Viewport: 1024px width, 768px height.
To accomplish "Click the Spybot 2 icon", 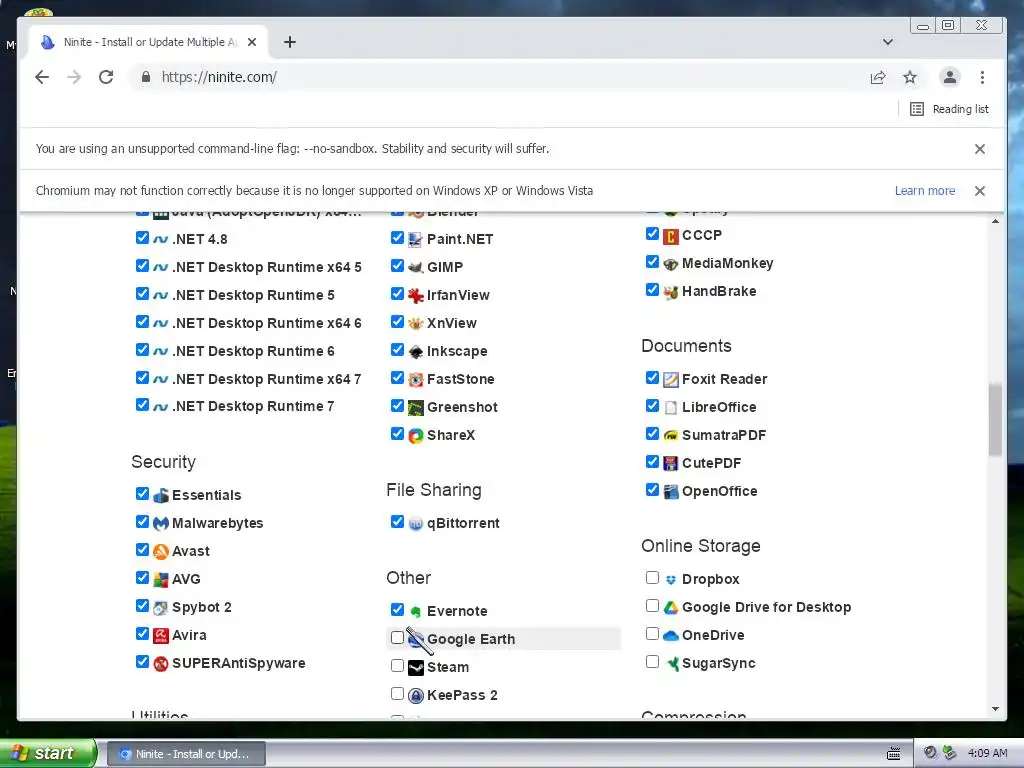I will coord(161,608).
